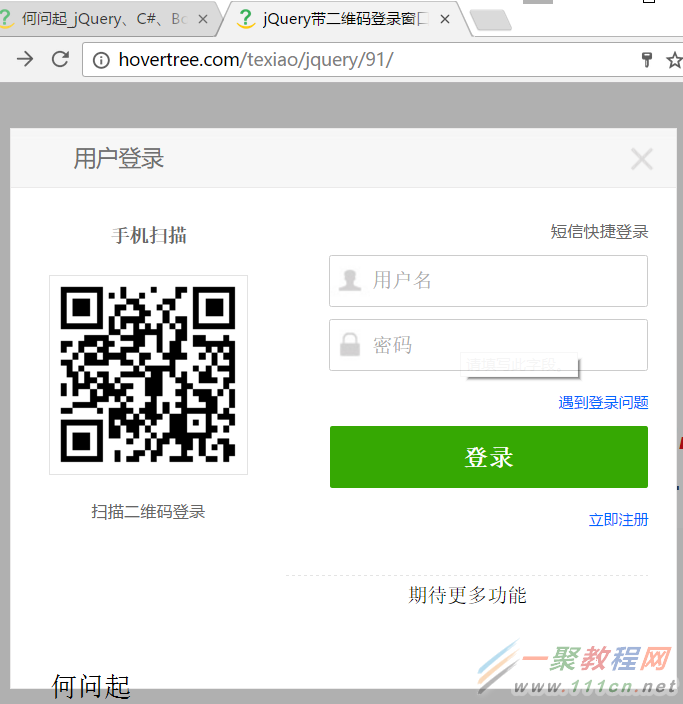Click the user avatar icon in username field
The image size is (683, 704).
point(350,280)
